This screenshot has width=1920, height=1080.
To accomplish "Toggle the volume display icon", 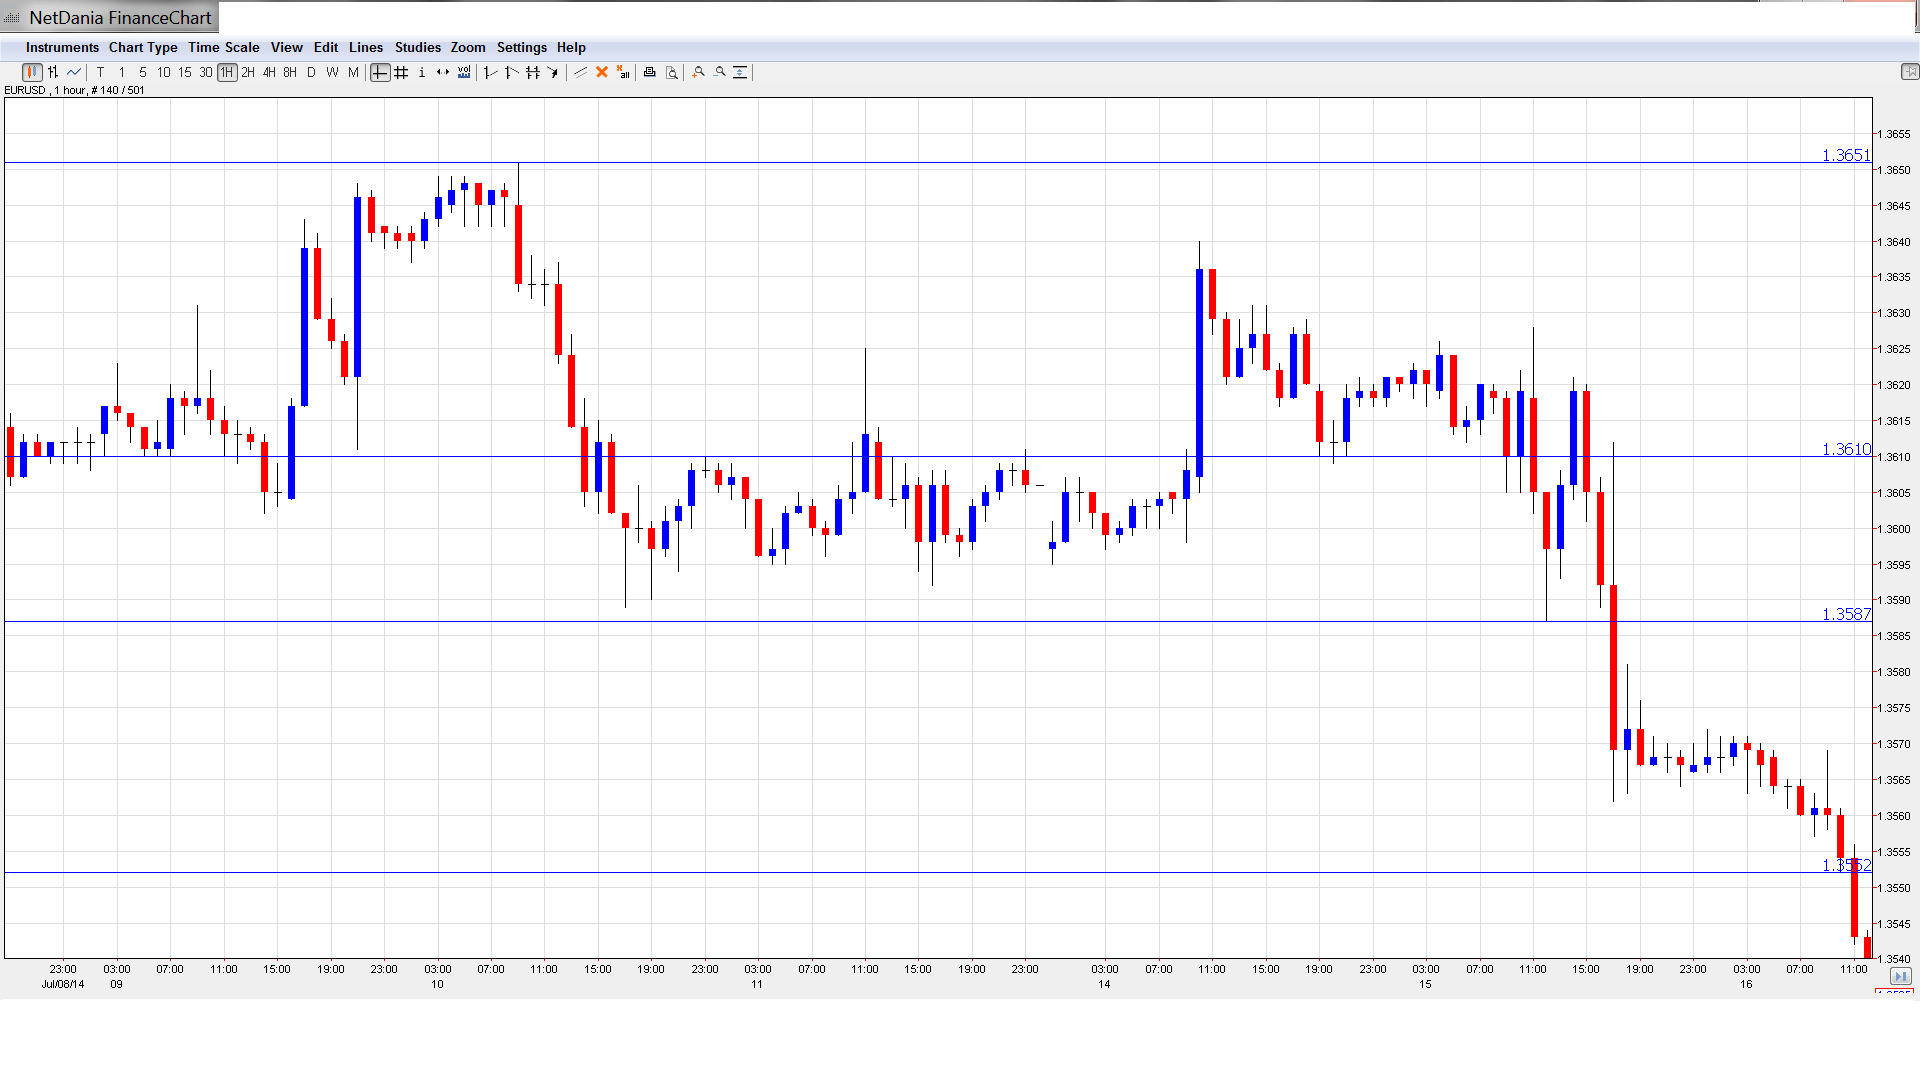I will (464, 72).
